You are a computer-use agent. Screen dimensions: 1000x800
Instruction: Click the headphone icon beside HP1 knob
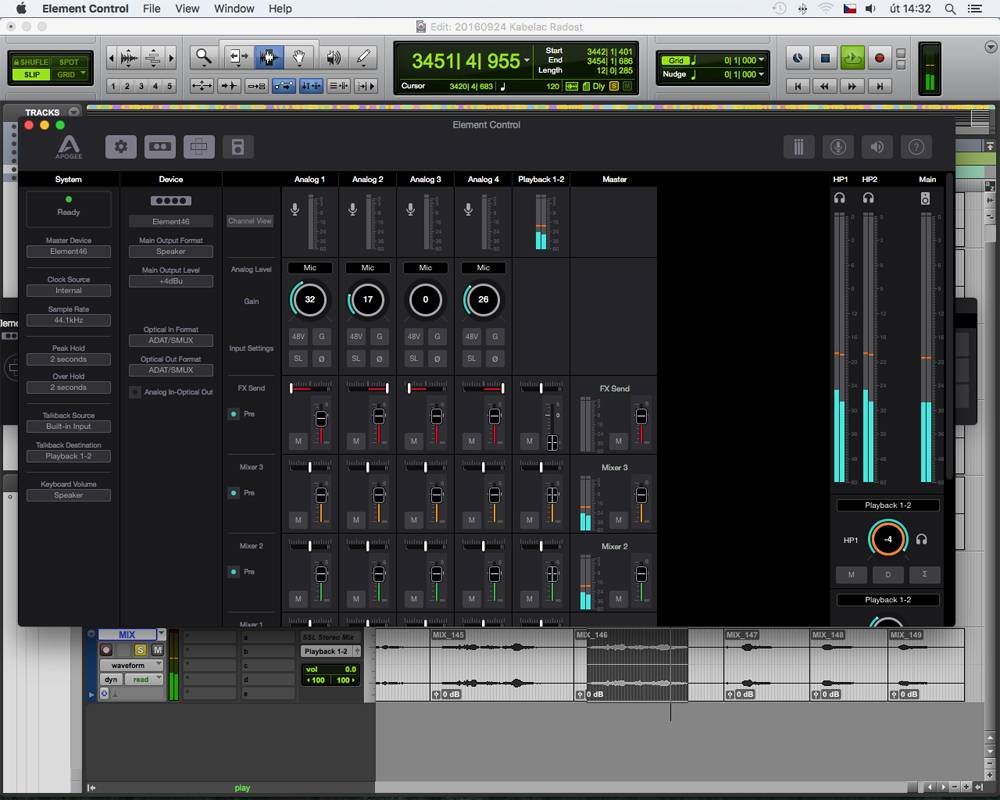point(922,540)
